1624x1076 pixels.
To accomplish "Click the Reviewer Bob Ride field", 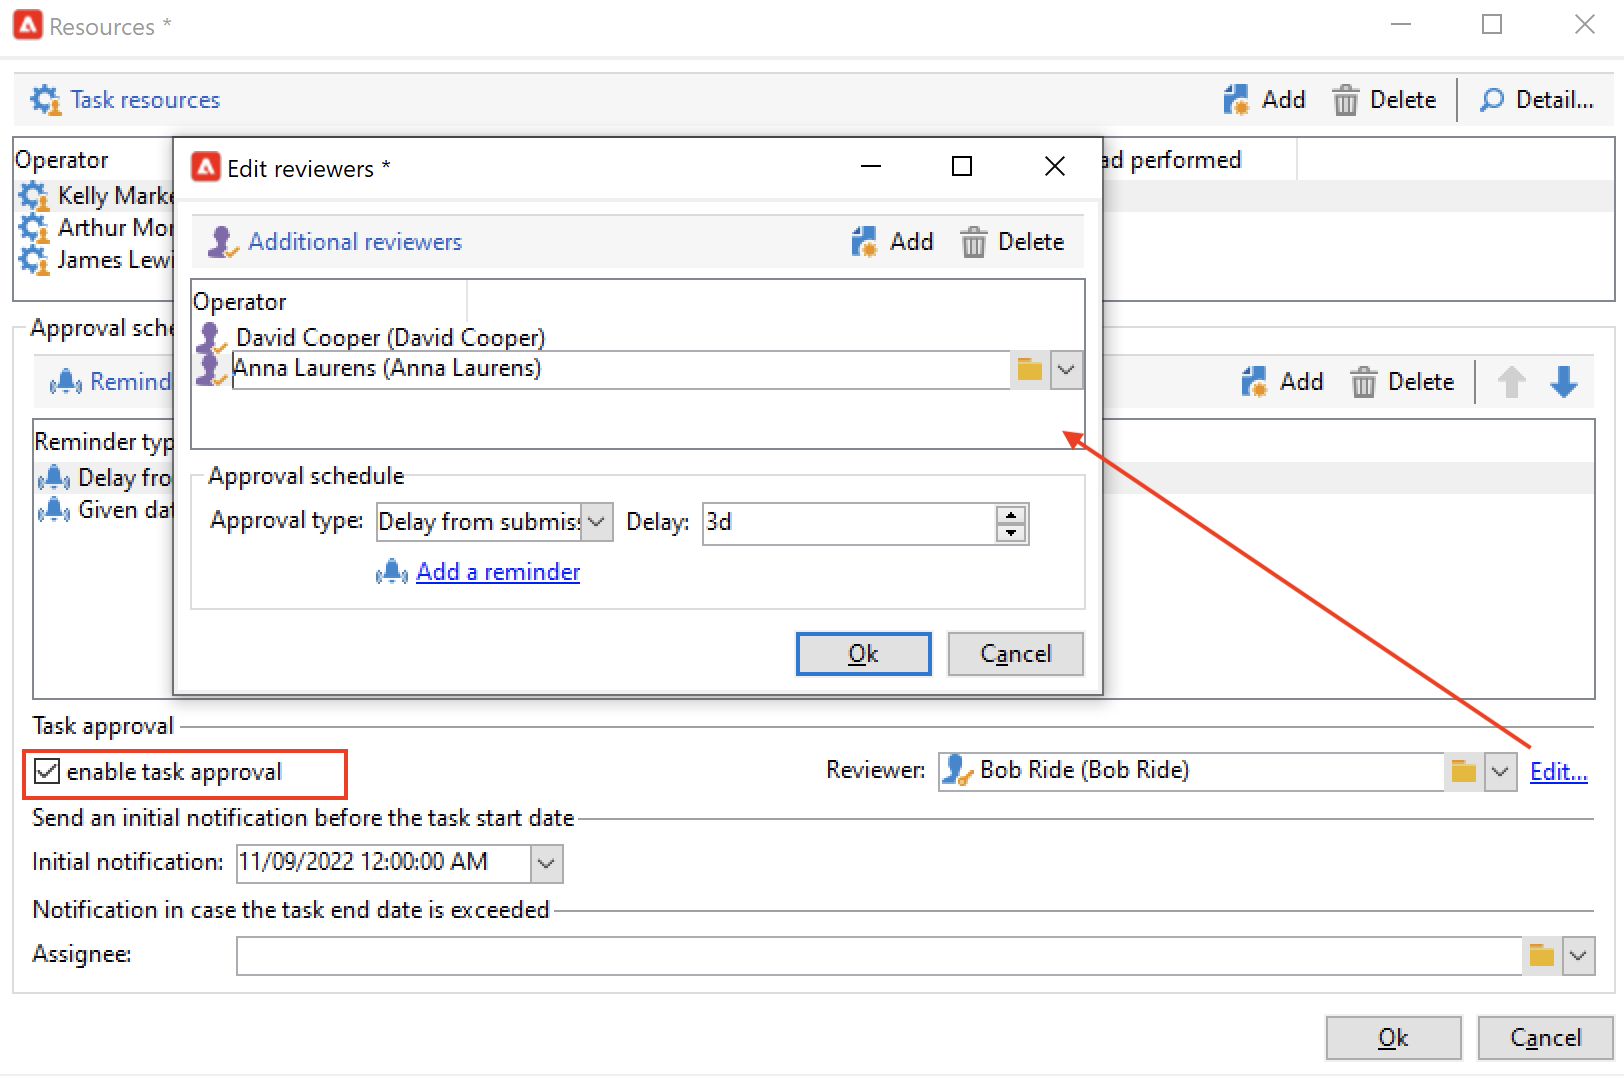I will pos(1191,771).
